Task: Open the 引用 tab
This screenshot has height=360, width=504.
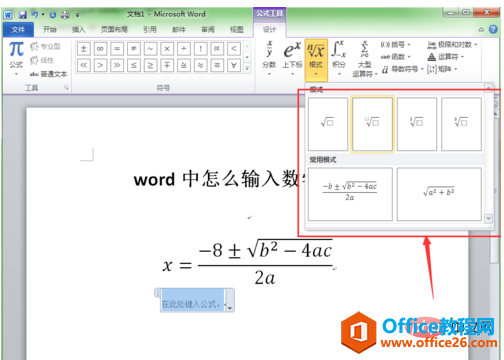Action: point(150,30)
